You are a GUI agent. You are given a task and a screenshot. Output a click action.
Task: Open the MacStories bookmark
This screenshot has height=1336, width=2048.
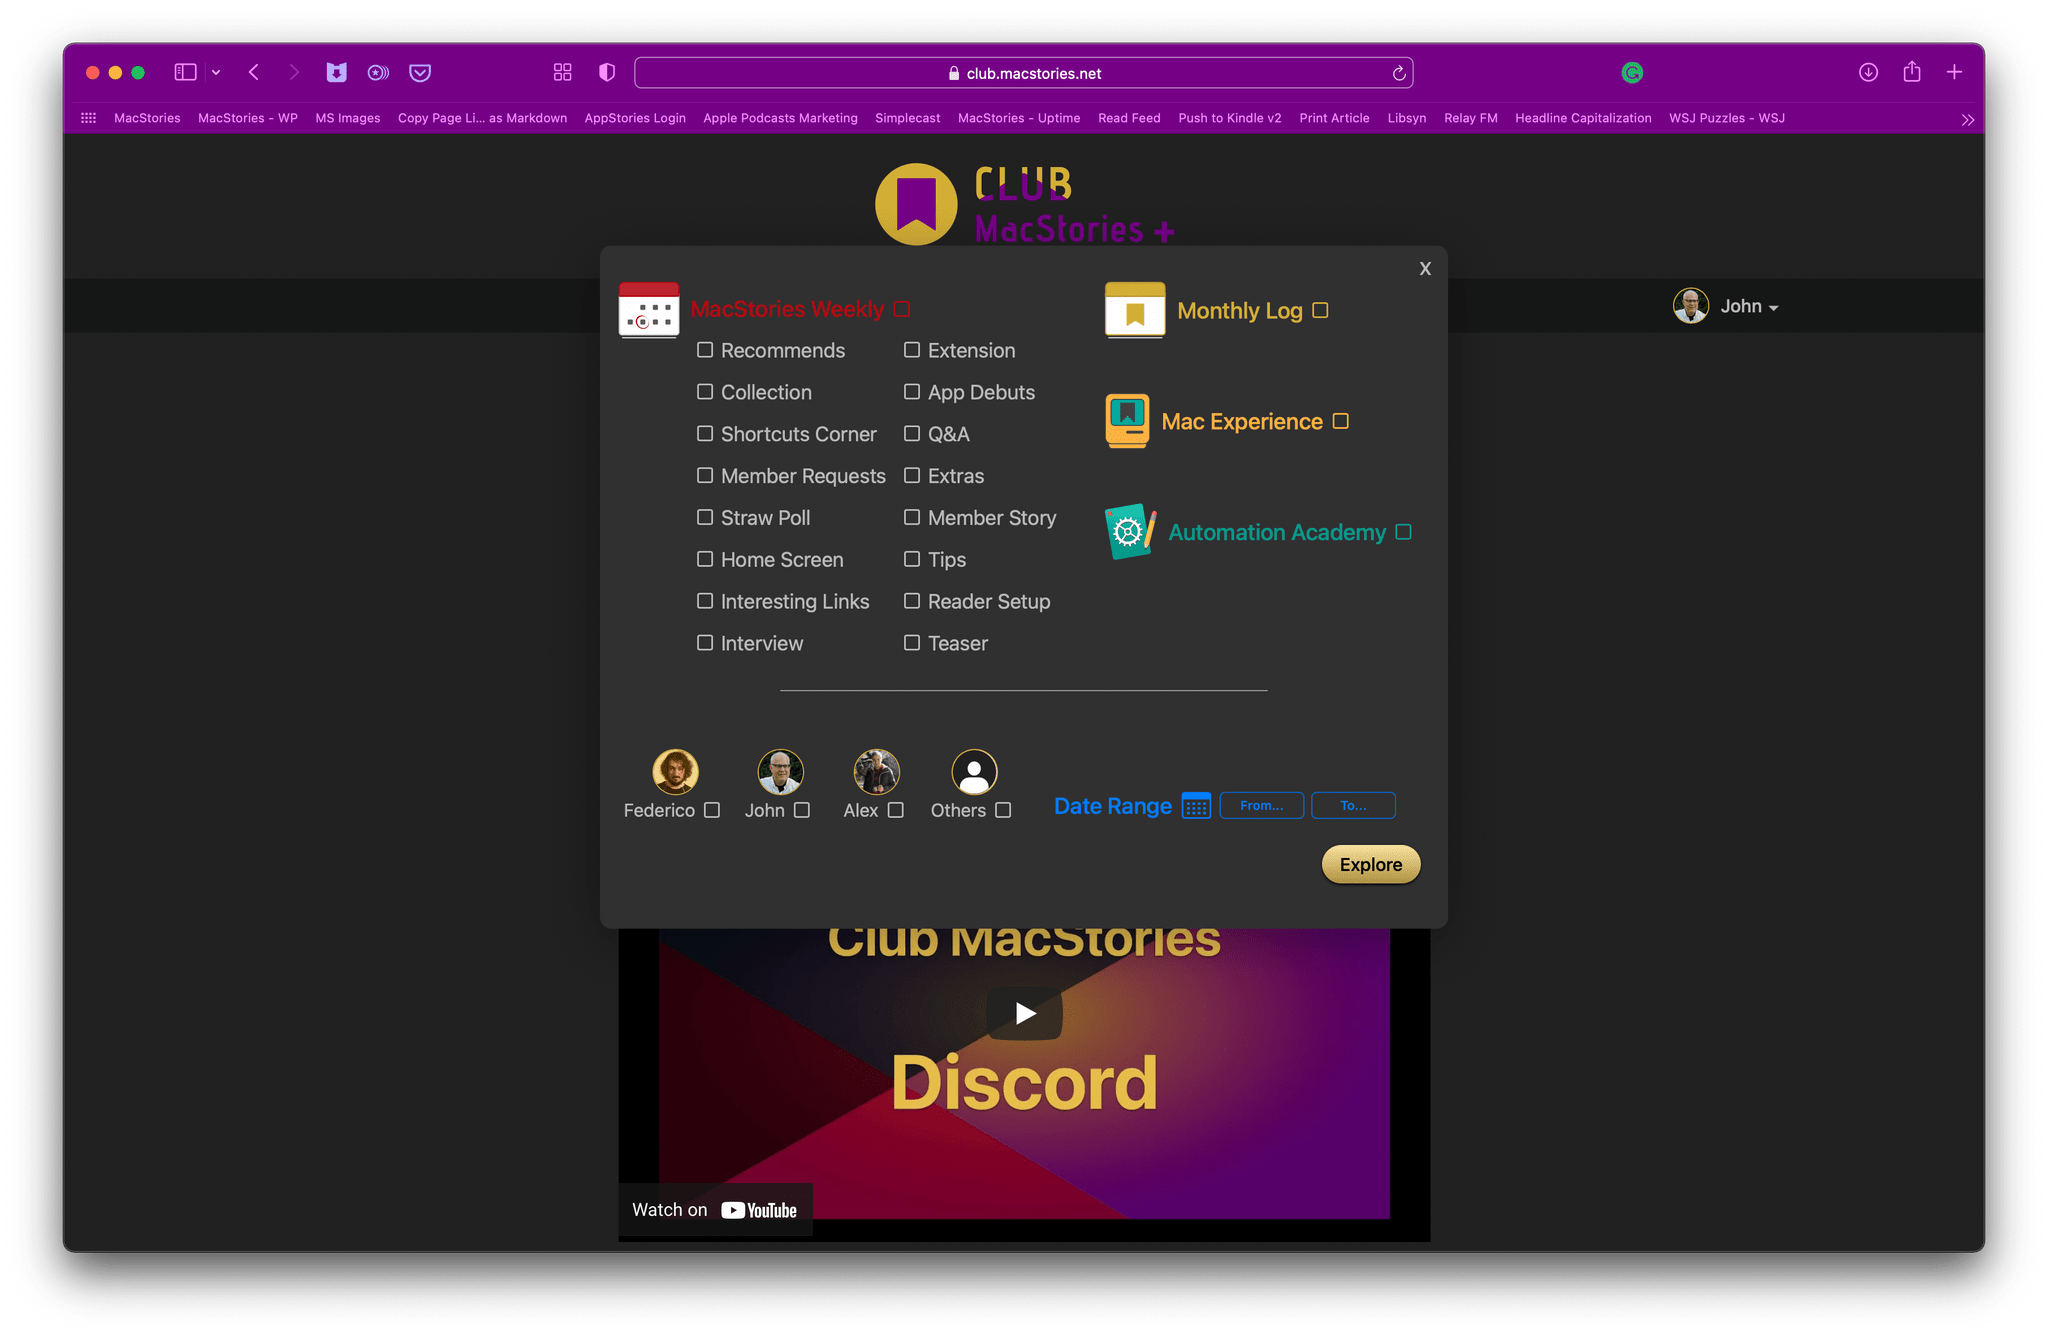coord(147,118)
